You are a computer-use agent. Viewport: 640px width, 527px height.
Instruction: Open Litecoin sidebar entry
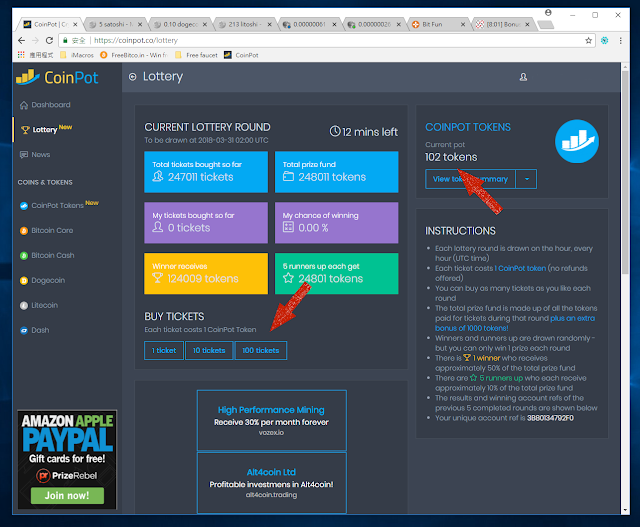(x=44, y=305)
